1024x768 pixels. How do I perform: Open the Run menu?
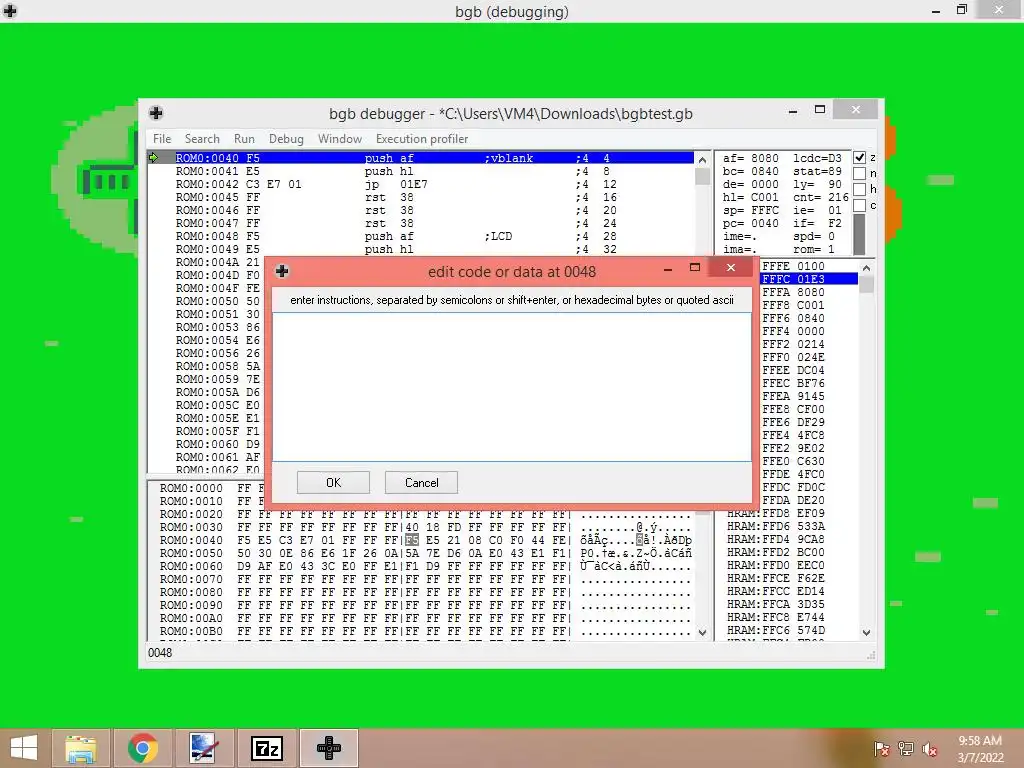point(244,138)
